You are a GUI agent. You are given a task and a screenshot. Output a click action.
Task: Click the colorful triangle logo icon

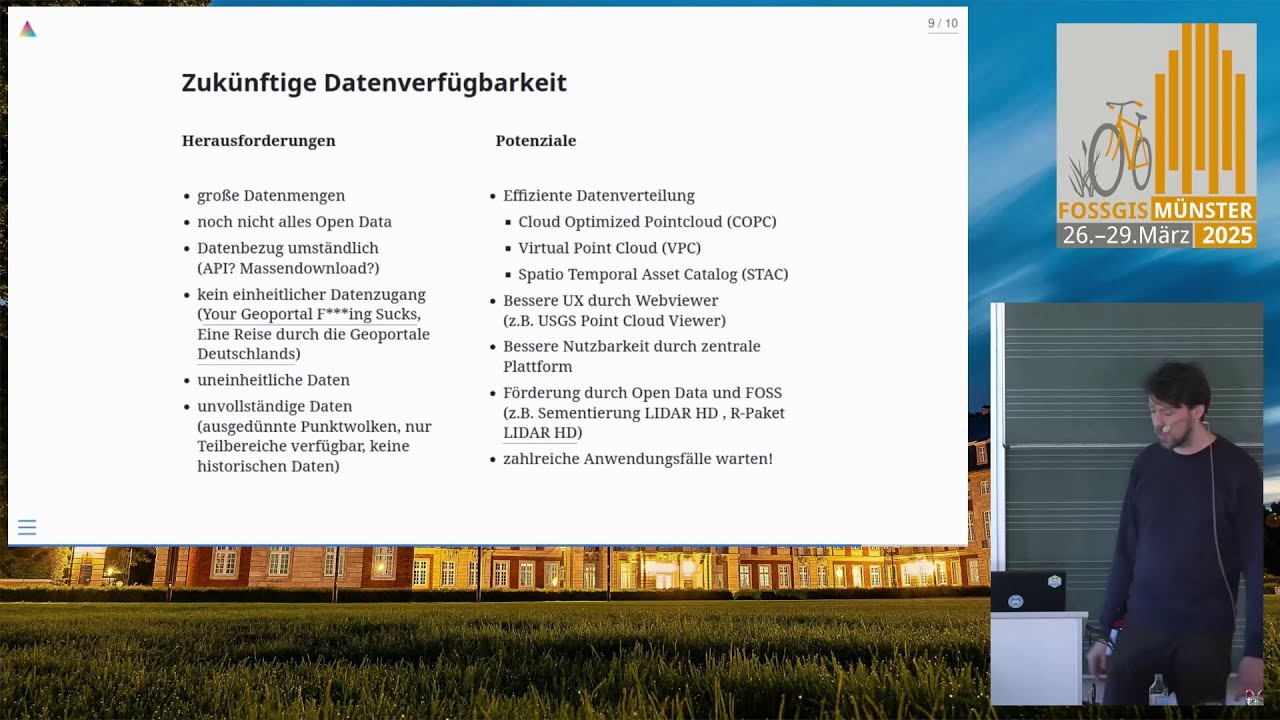tap(28, 29)
